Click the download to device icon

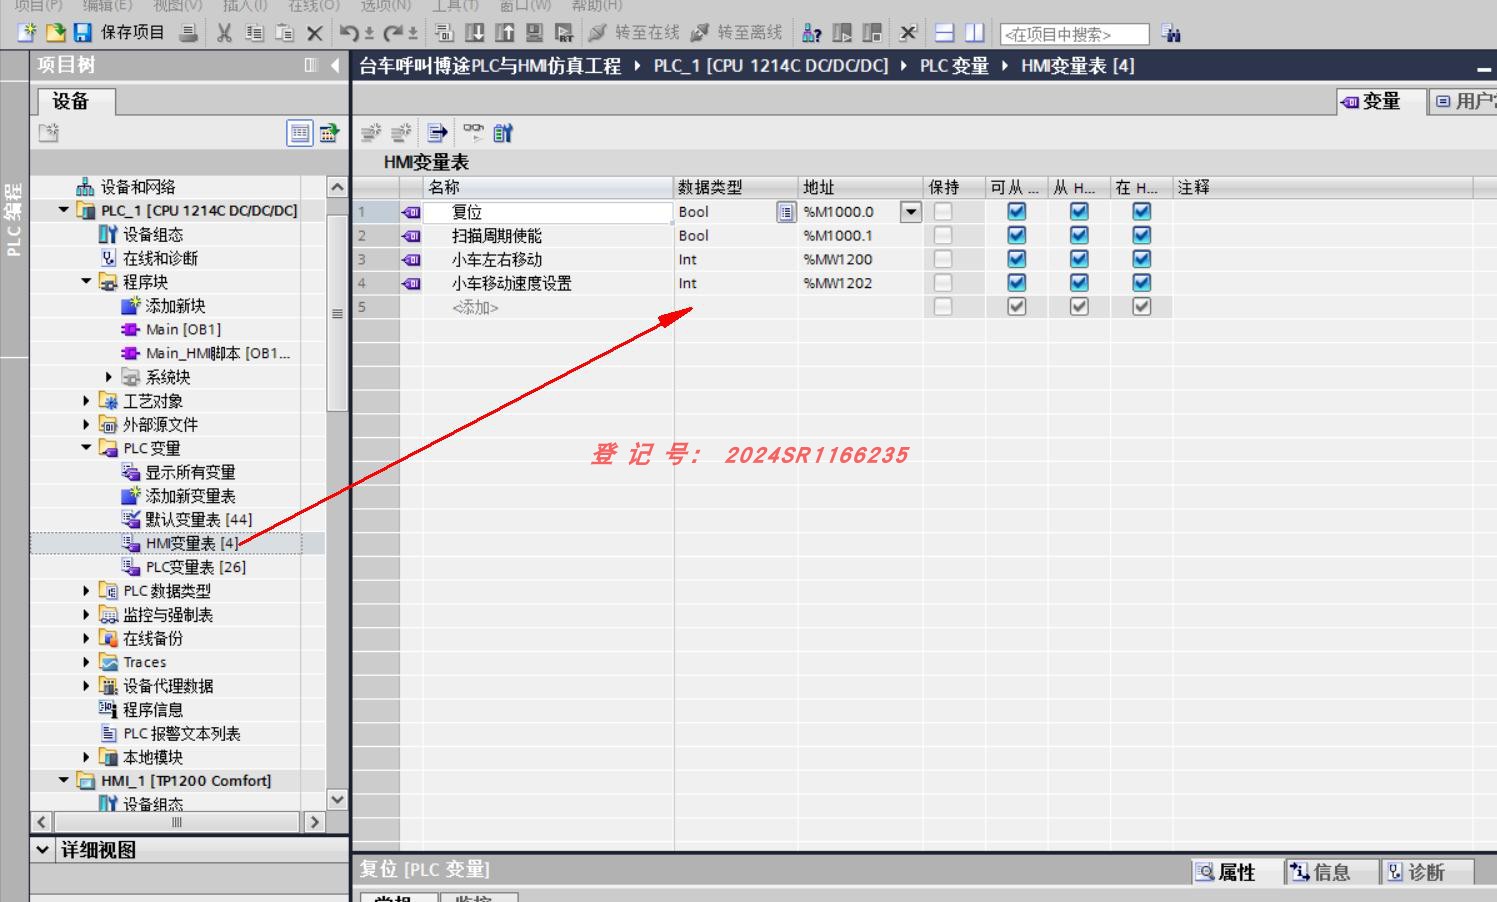tap(475, 33)
